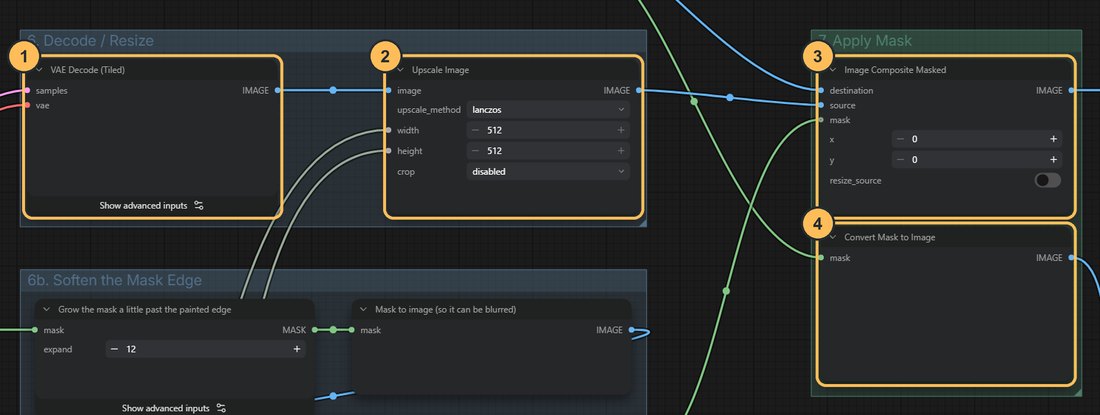
Task: Click the resize handle of the Apply Mask group
Action: click(1078, 392)
